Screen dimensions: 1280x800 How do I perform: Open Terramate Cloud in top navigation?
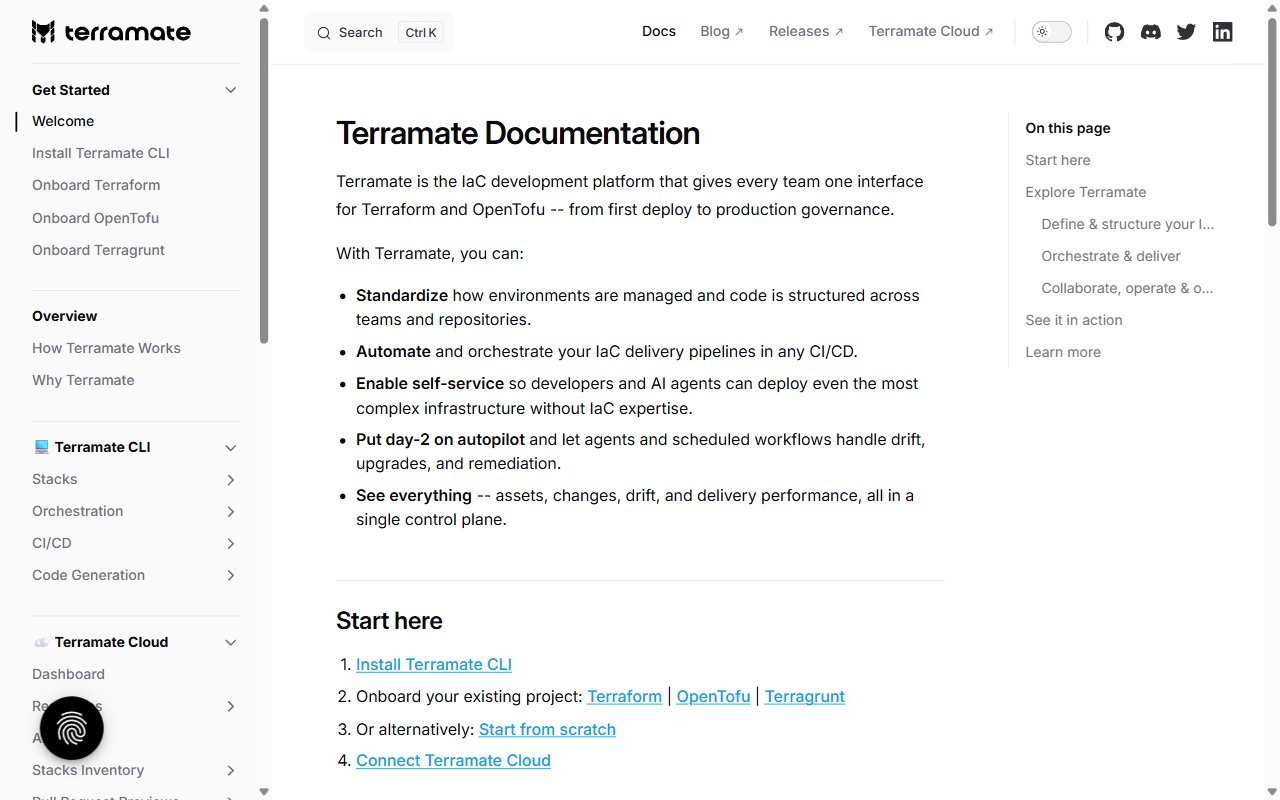(x=931, y=31)
